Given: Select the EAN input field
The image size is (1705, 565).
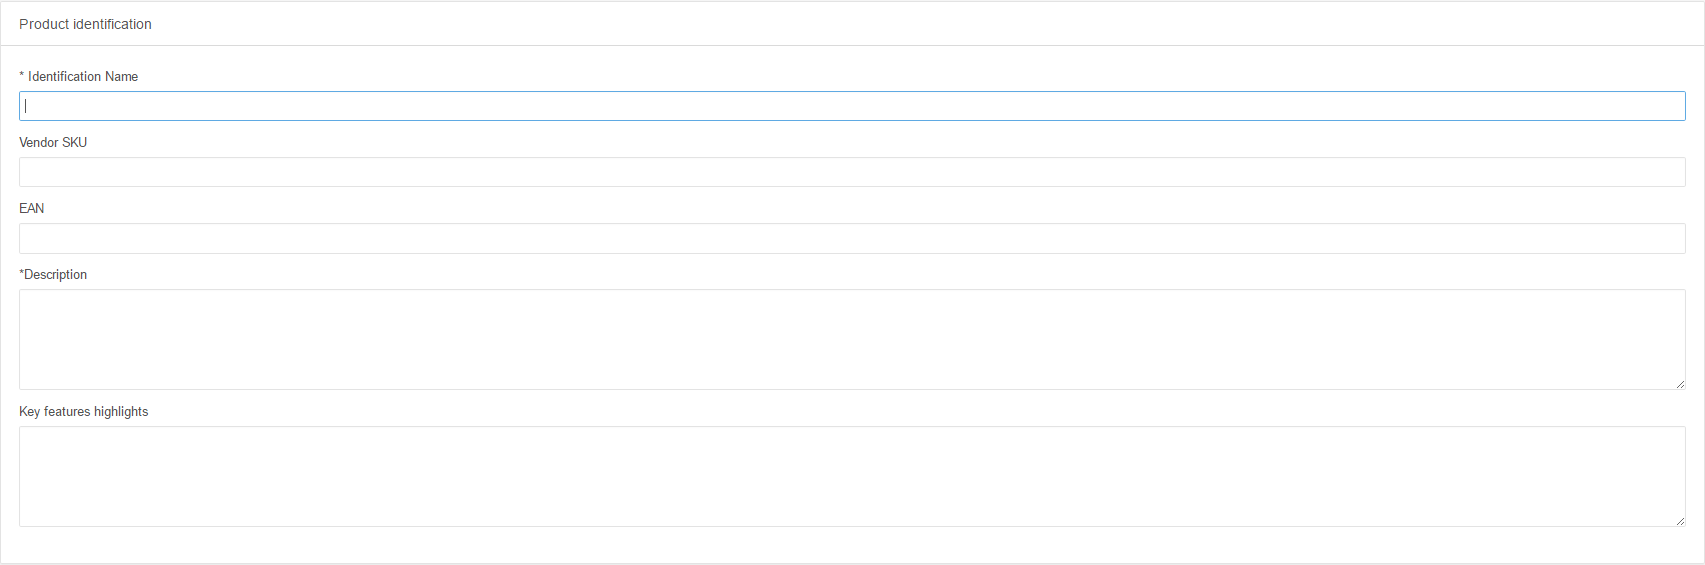Looking at the screenshot, I should tap(852, 238).
